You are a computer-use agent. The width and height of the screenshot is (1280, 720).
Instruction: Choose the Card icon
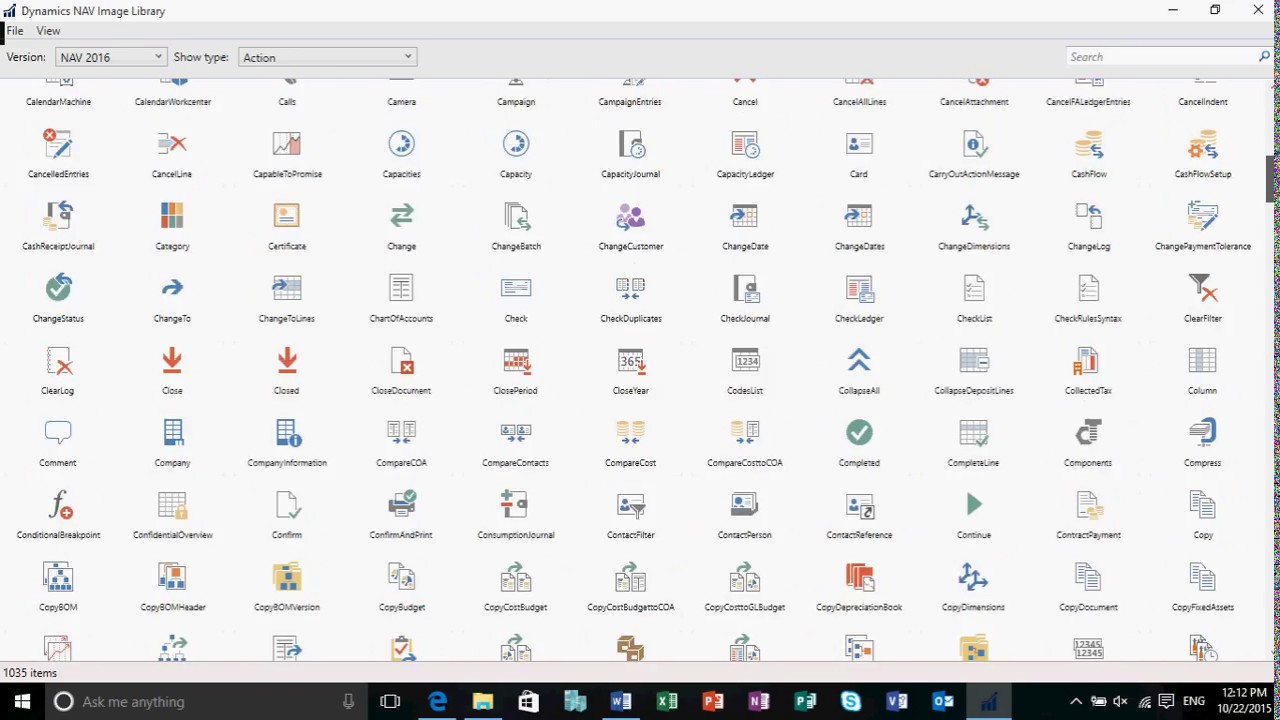[859, 144]
